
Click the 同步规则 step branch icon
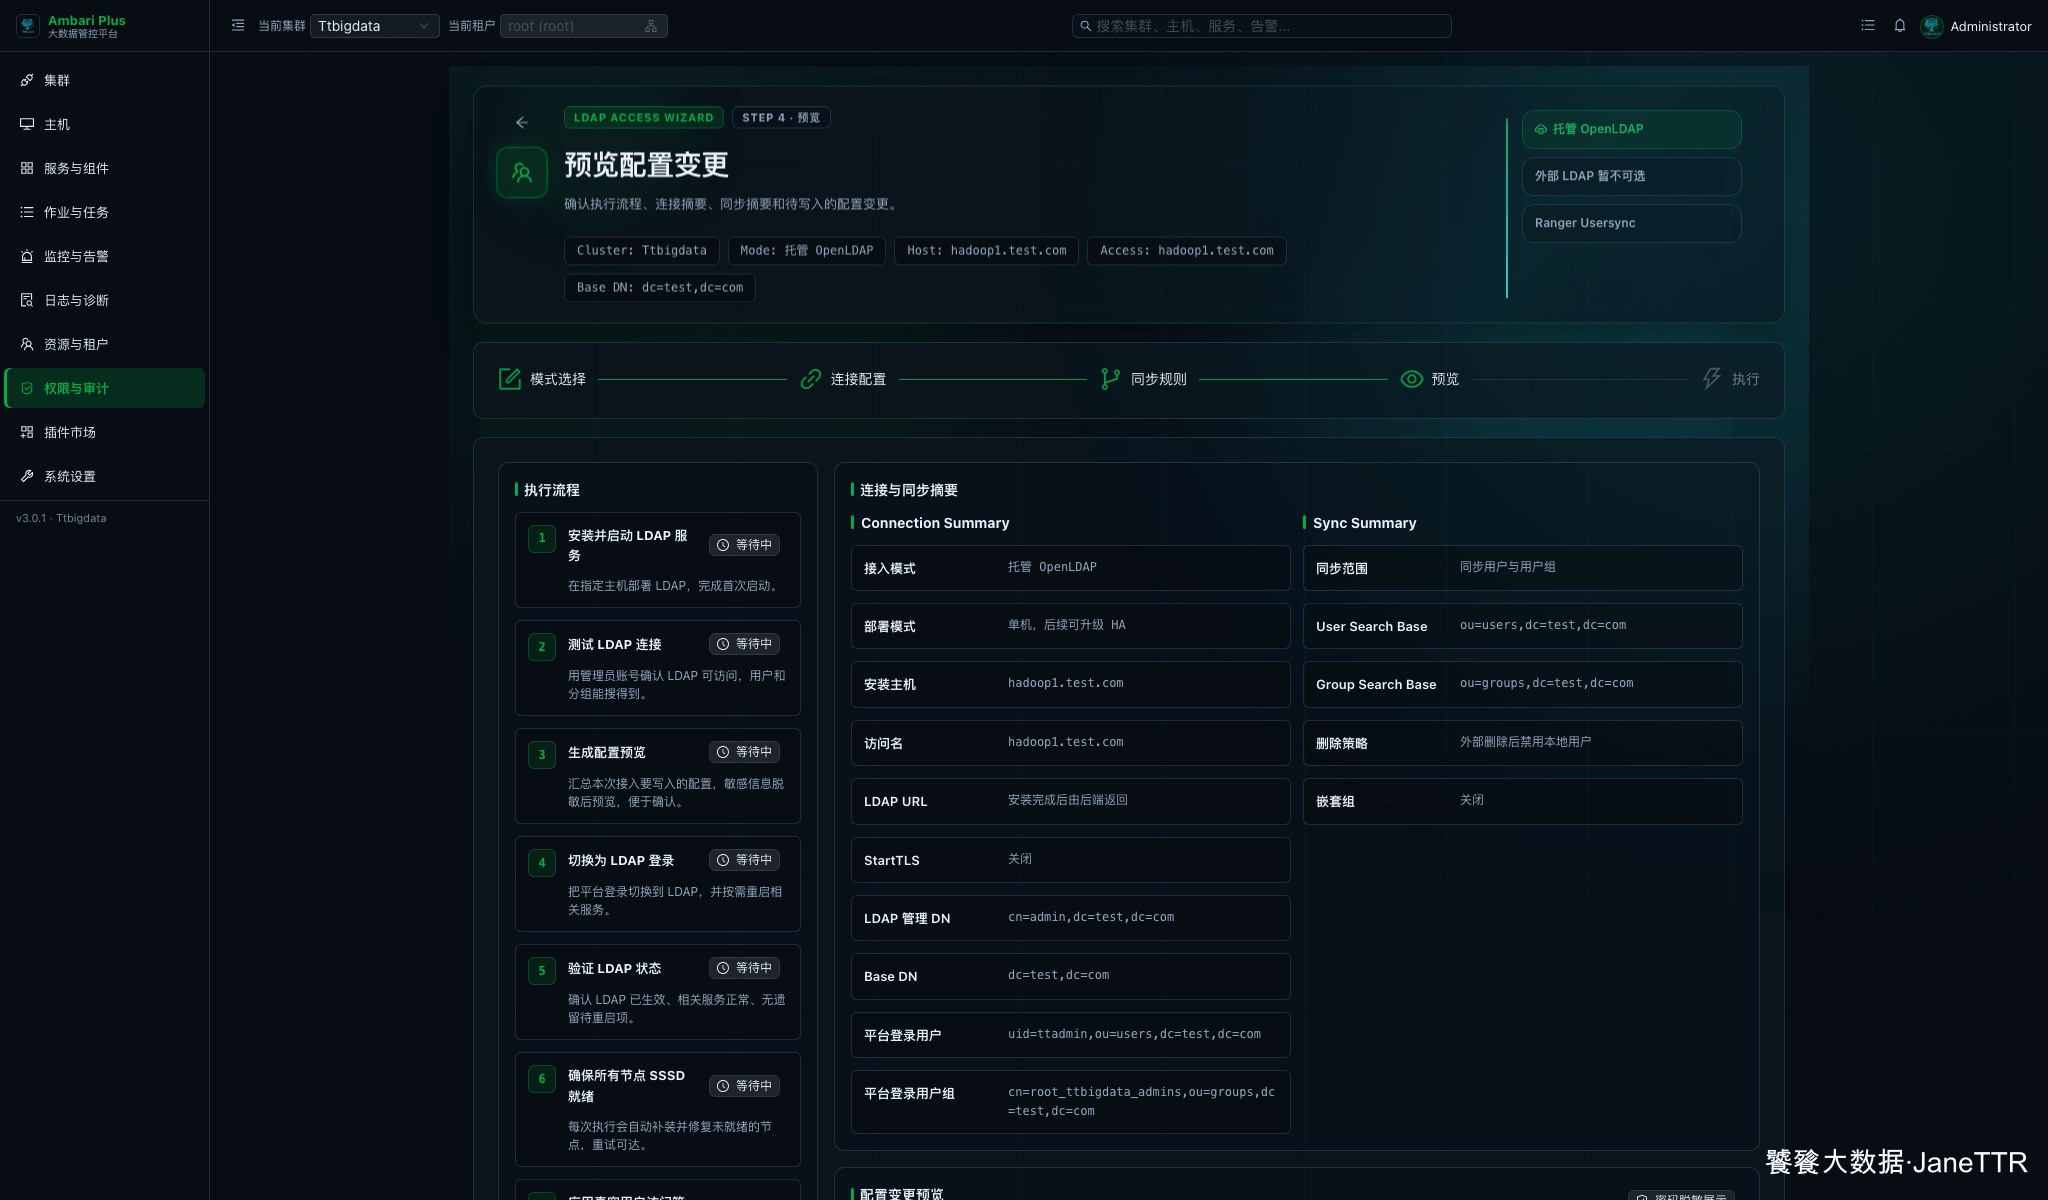1111,379
